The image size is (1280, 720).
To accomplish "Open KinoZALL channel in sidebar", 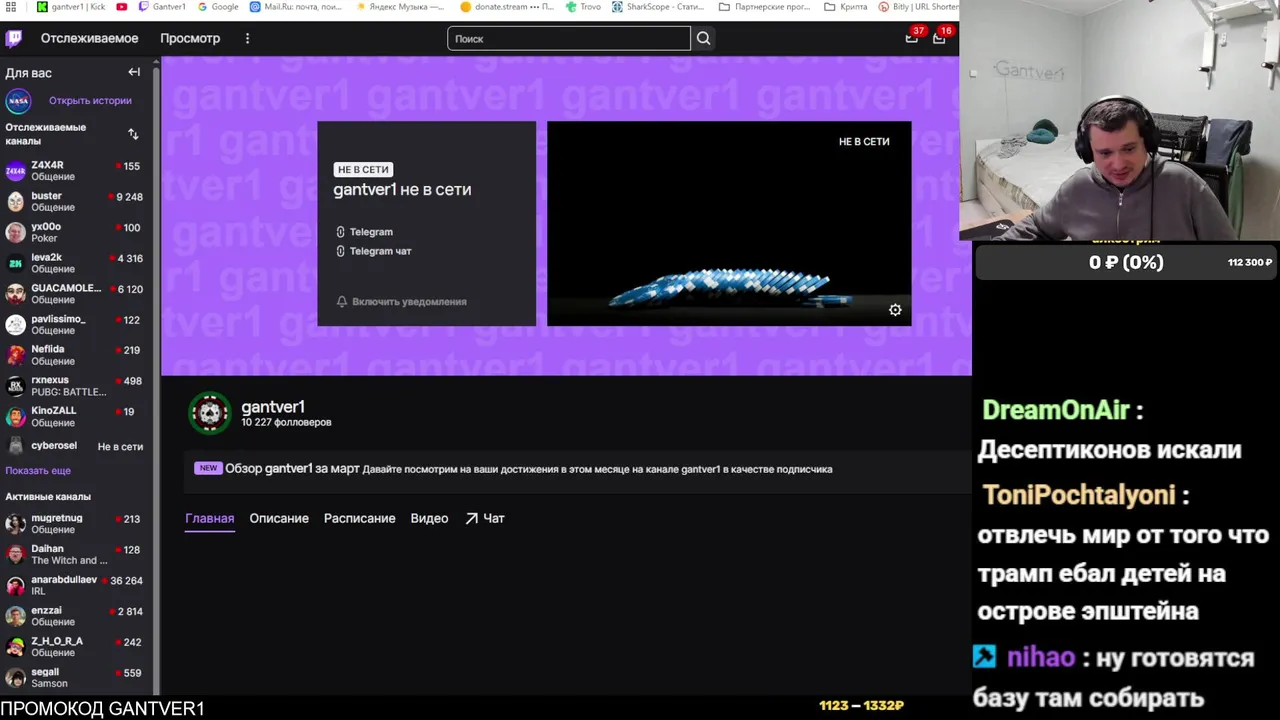I will point(75,417).
